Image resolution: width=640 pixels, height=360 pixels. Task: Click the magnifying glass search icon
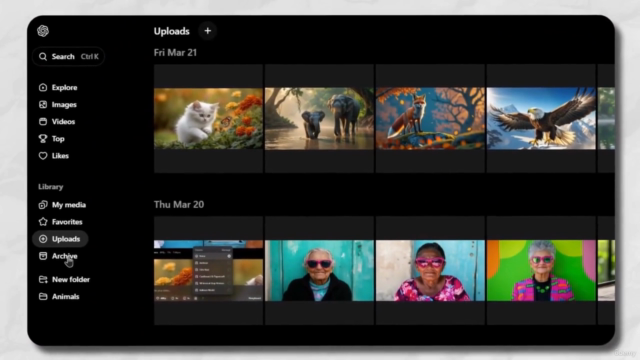coord(43,56)
